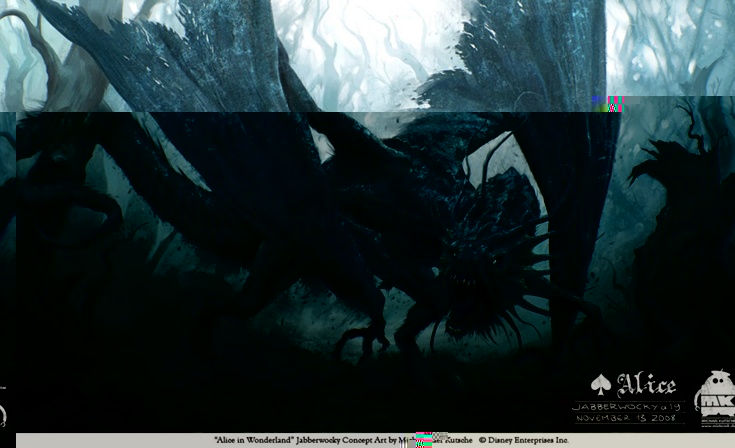Click the "Alice" gothic title text
The width and height of the screenshot is (735, 448).
pyautogui.click(x=647, y=385)
